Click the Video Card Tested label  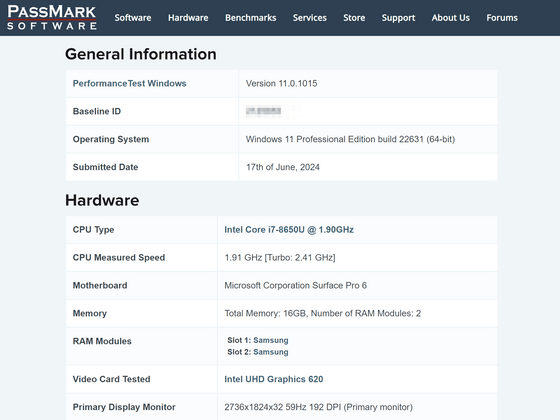coord(111,379)
